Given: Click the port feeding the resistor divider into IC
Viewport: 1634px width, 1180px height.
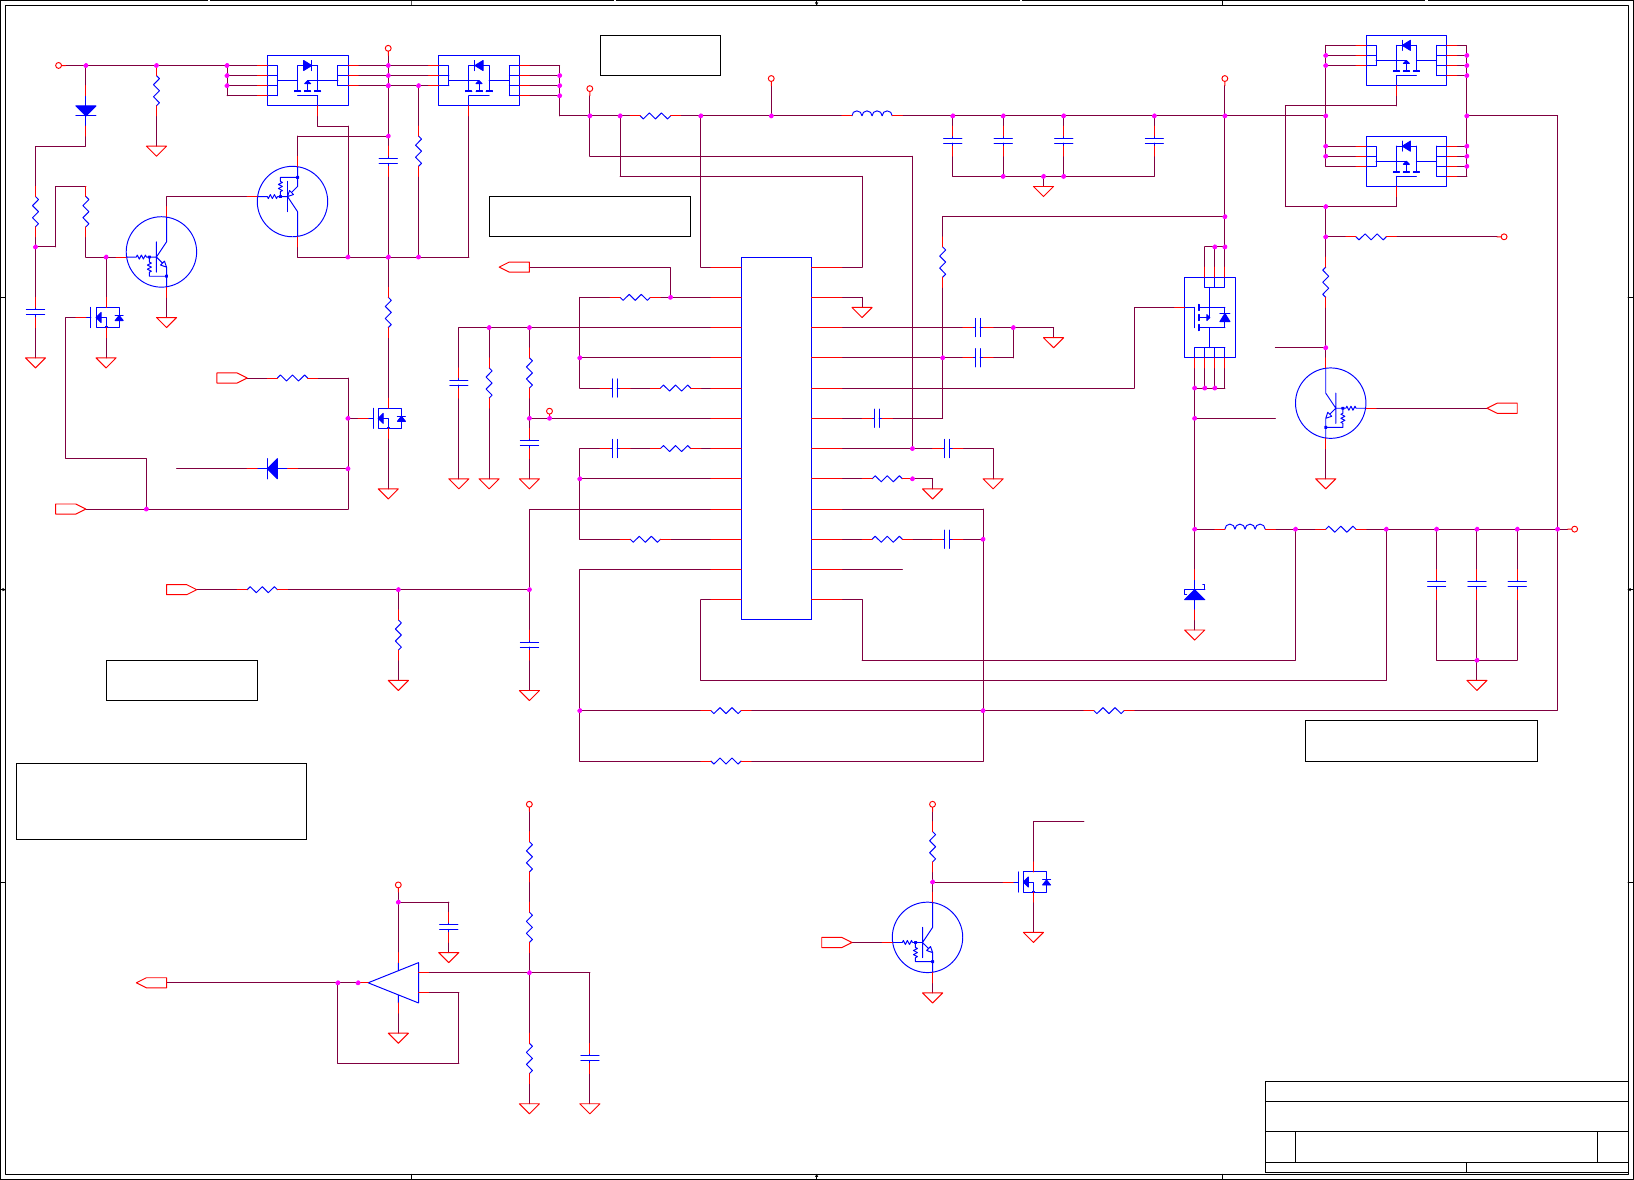Looking at the screenshot, I should click(181, 589).
